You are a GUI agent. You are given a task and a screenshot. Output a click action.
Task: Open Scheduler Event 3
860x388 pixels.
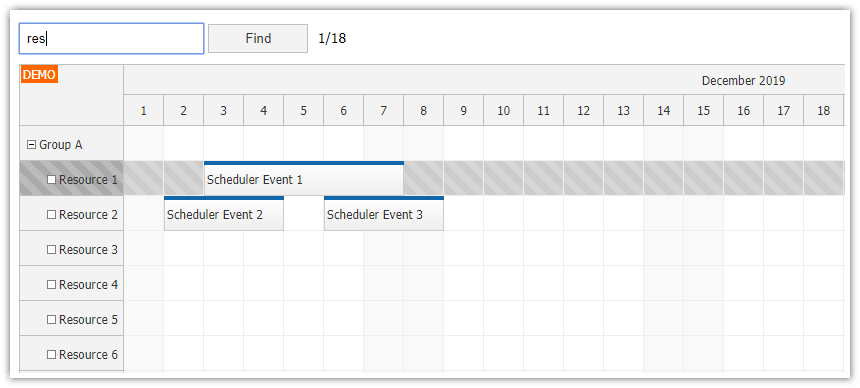coord(384,213)
